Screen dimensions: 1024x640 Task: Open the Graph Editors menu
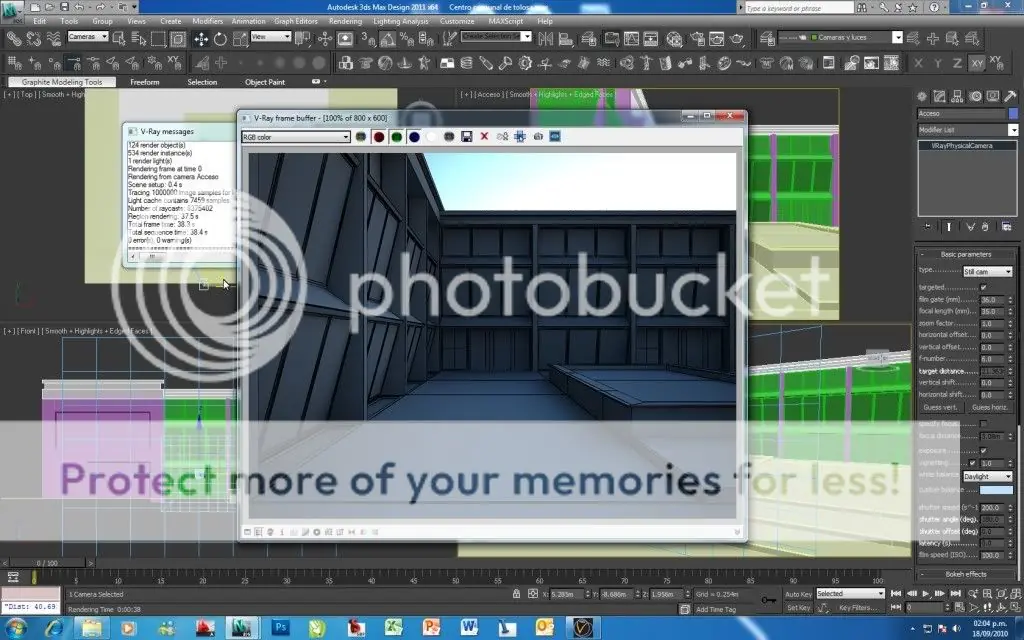[x=296, y=21]
